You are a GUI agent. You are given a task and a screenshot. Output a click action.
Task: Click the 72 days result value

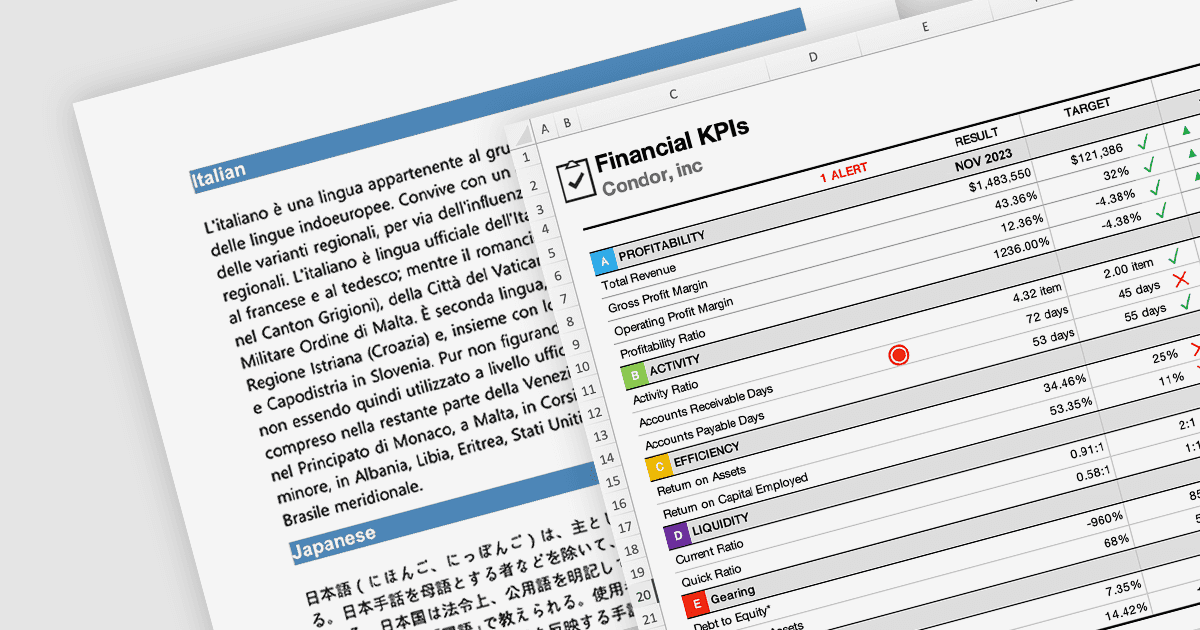point(1048,316)
